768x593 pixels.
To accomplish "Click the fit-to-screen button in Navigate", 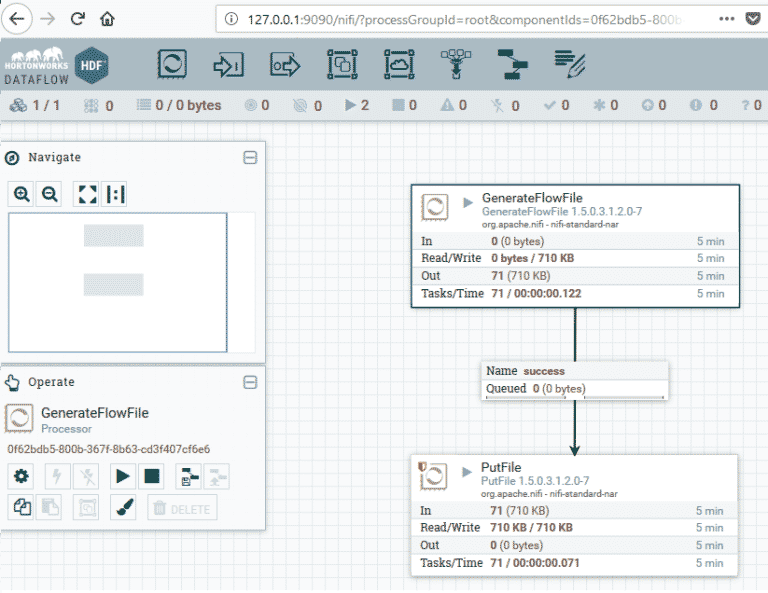I will coord(87,194).
